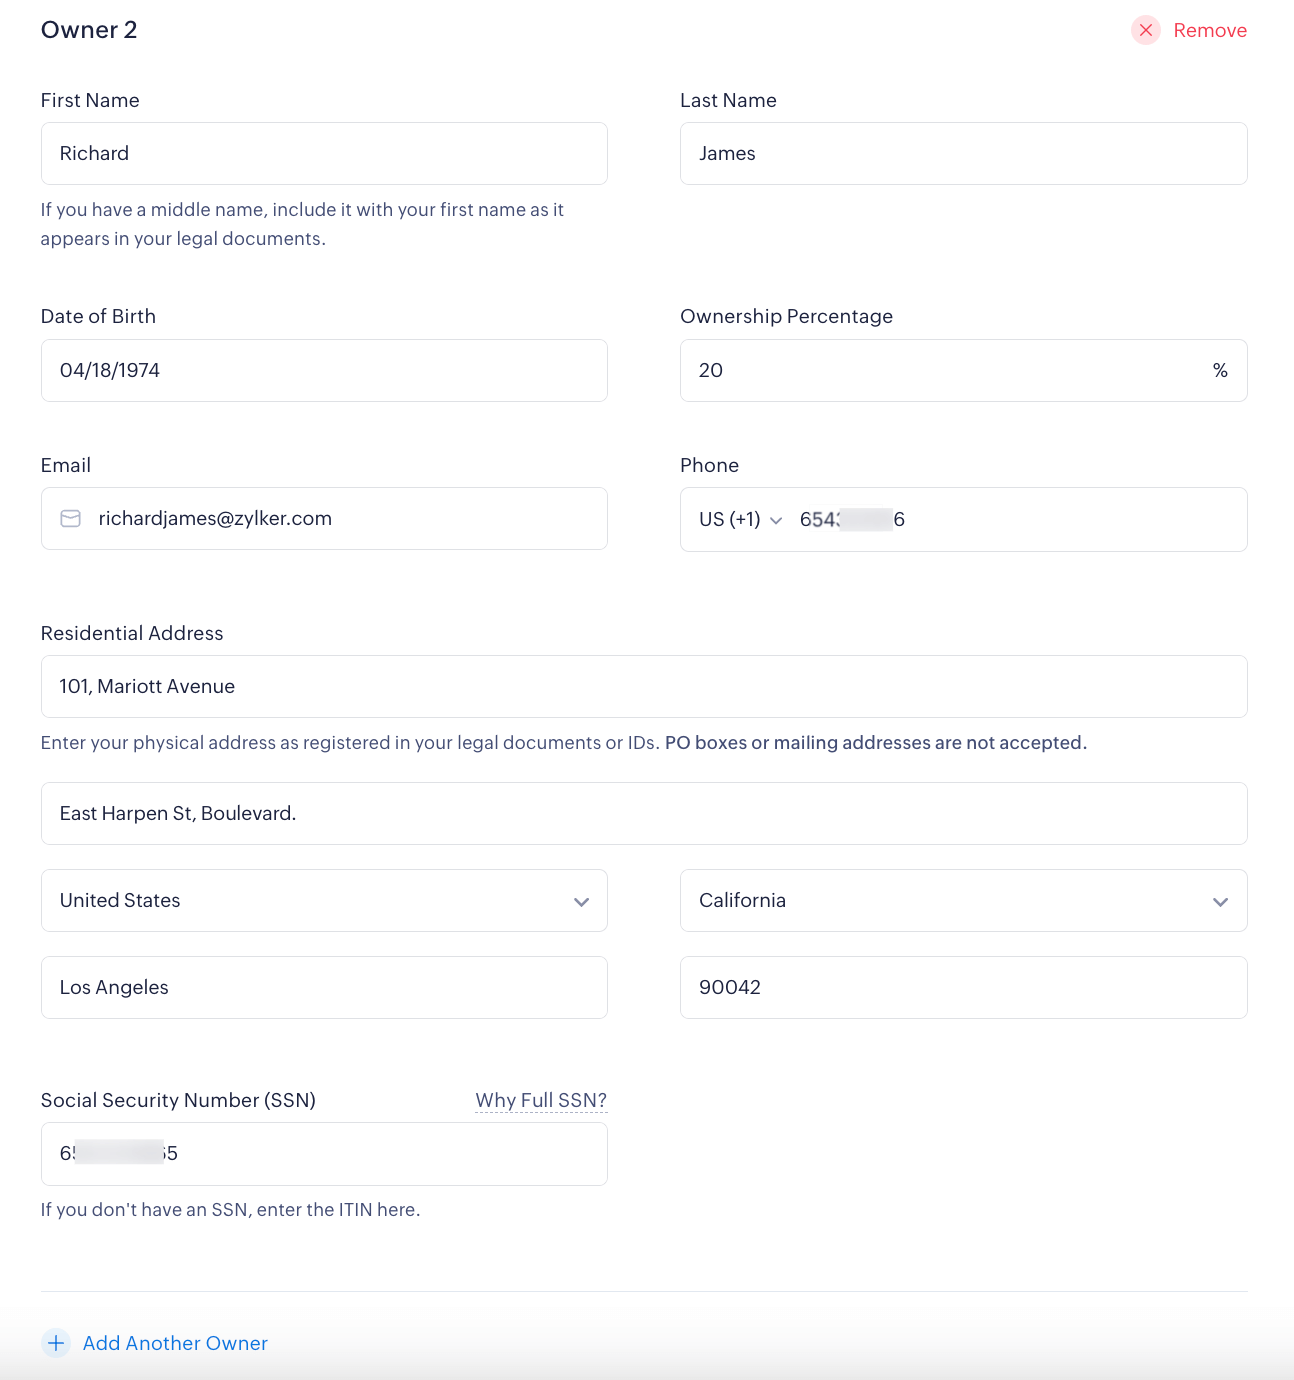This screenshot has height=1380, width=1294.
Task: Click the Email field with richardjames@zylker.com
Action: coord(340,518)
